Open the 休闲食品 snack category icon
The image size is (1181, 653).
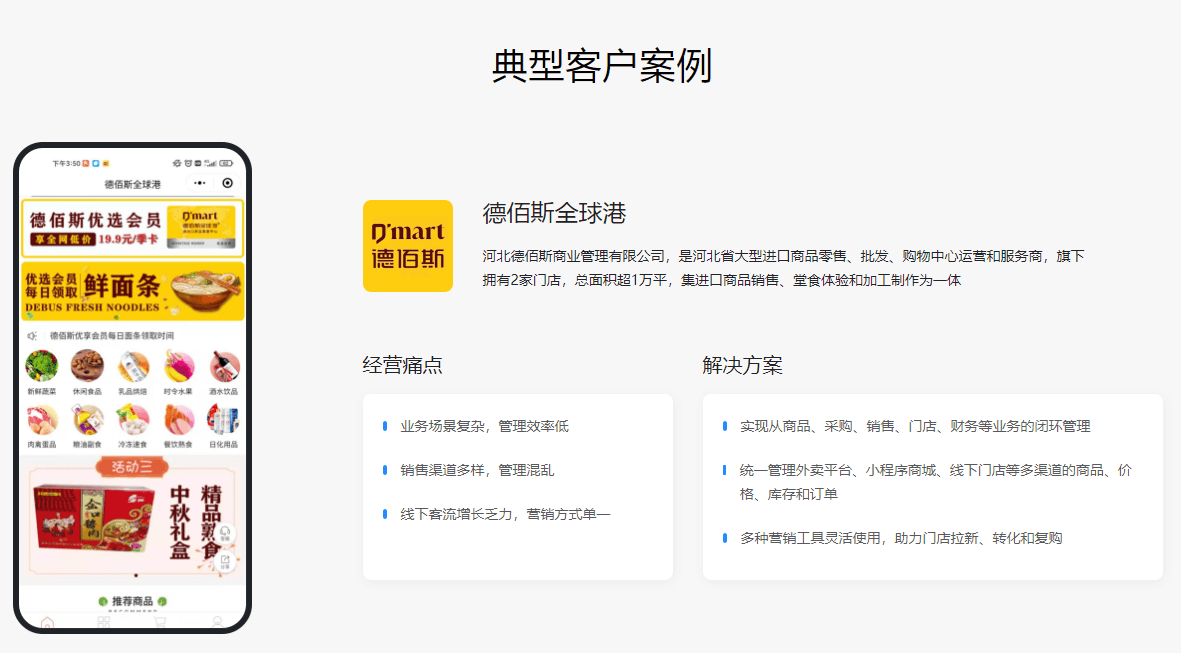87,367
